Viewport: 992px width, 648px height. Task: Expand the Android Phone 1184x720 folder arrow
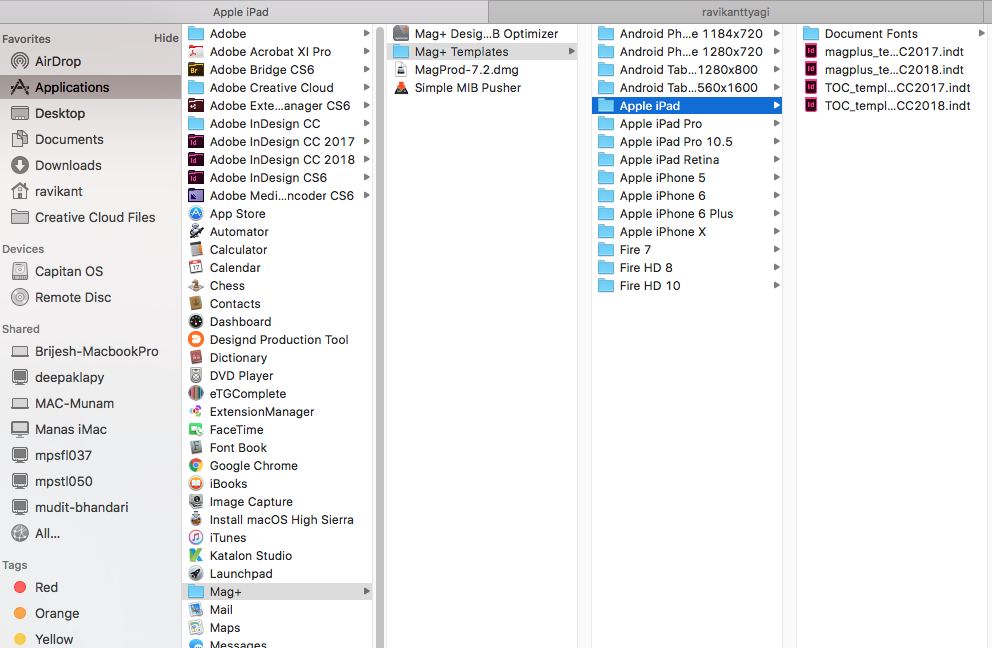[x=777, y=34]
